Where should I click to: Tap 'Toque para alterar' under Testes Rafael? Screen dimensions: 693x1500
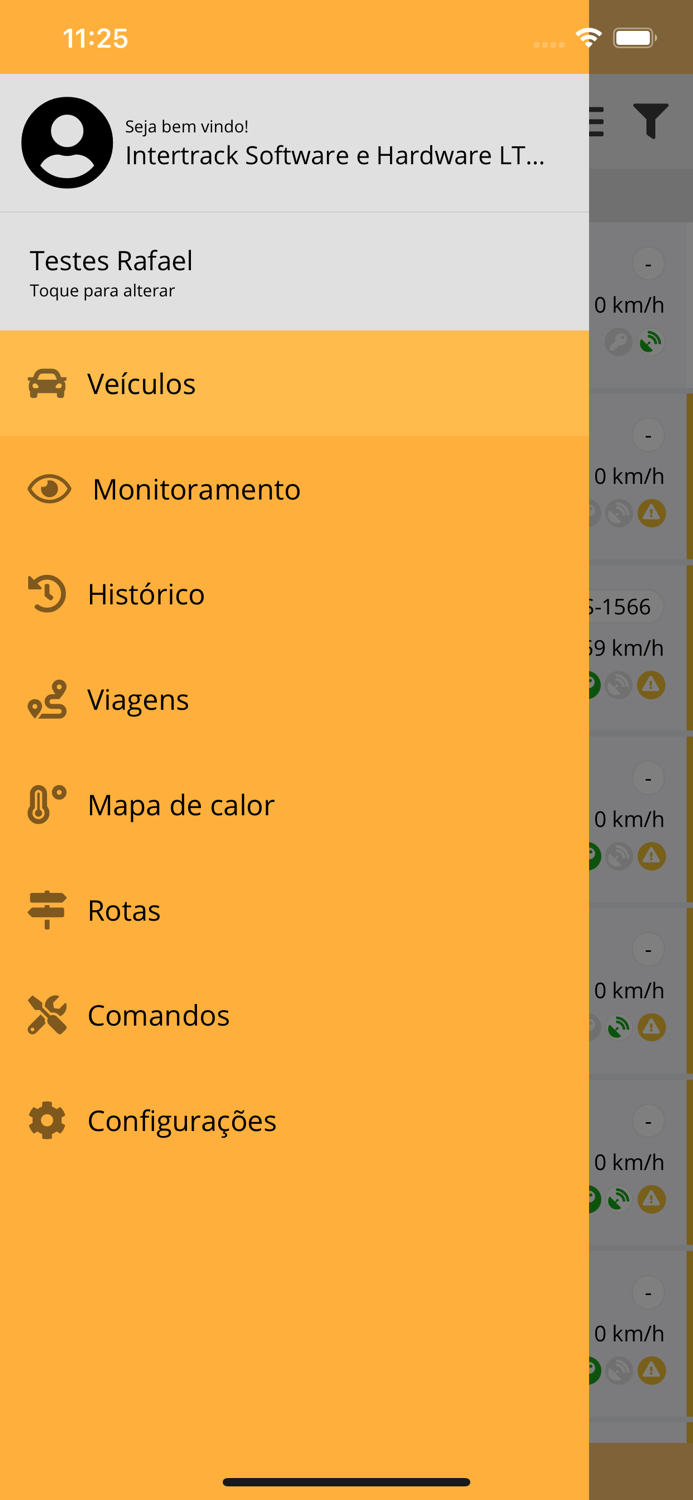pos(103,291)
